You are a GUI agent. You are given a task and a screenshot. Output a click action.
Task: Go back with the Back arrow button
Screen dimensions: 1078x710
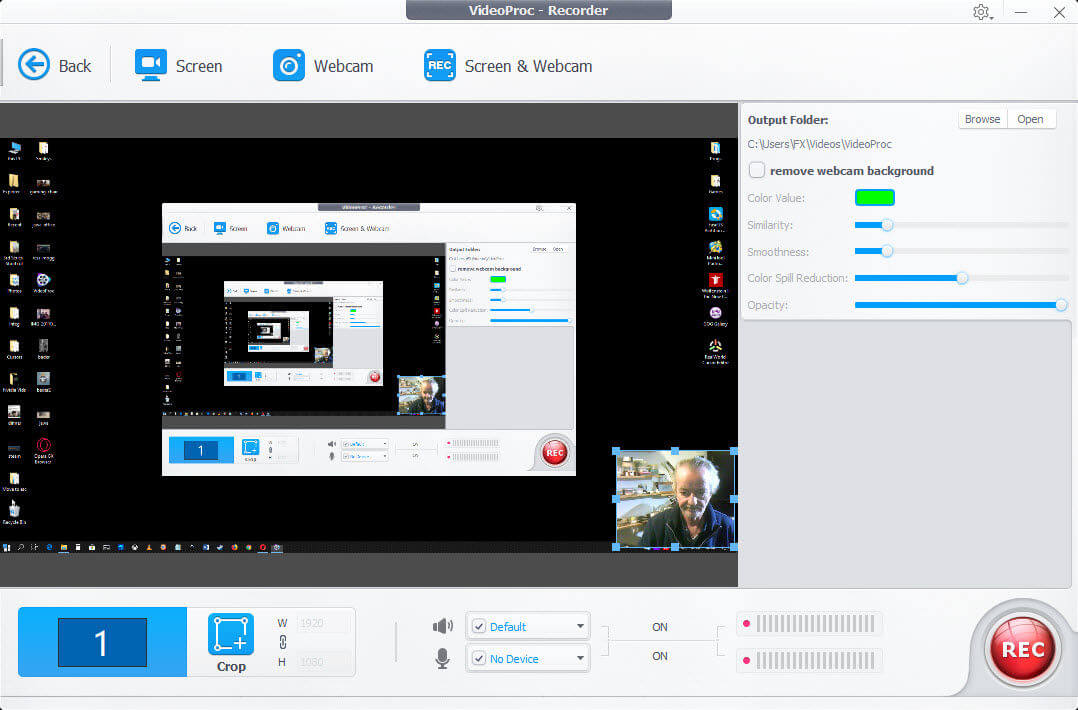[x=54, y=66]
